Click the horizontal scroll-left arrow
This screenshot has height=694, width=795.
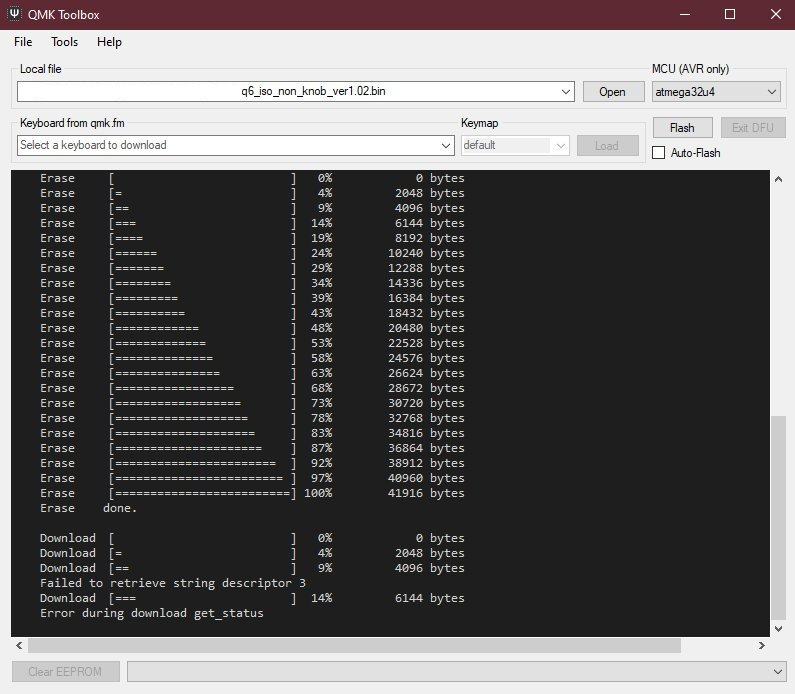19,645
